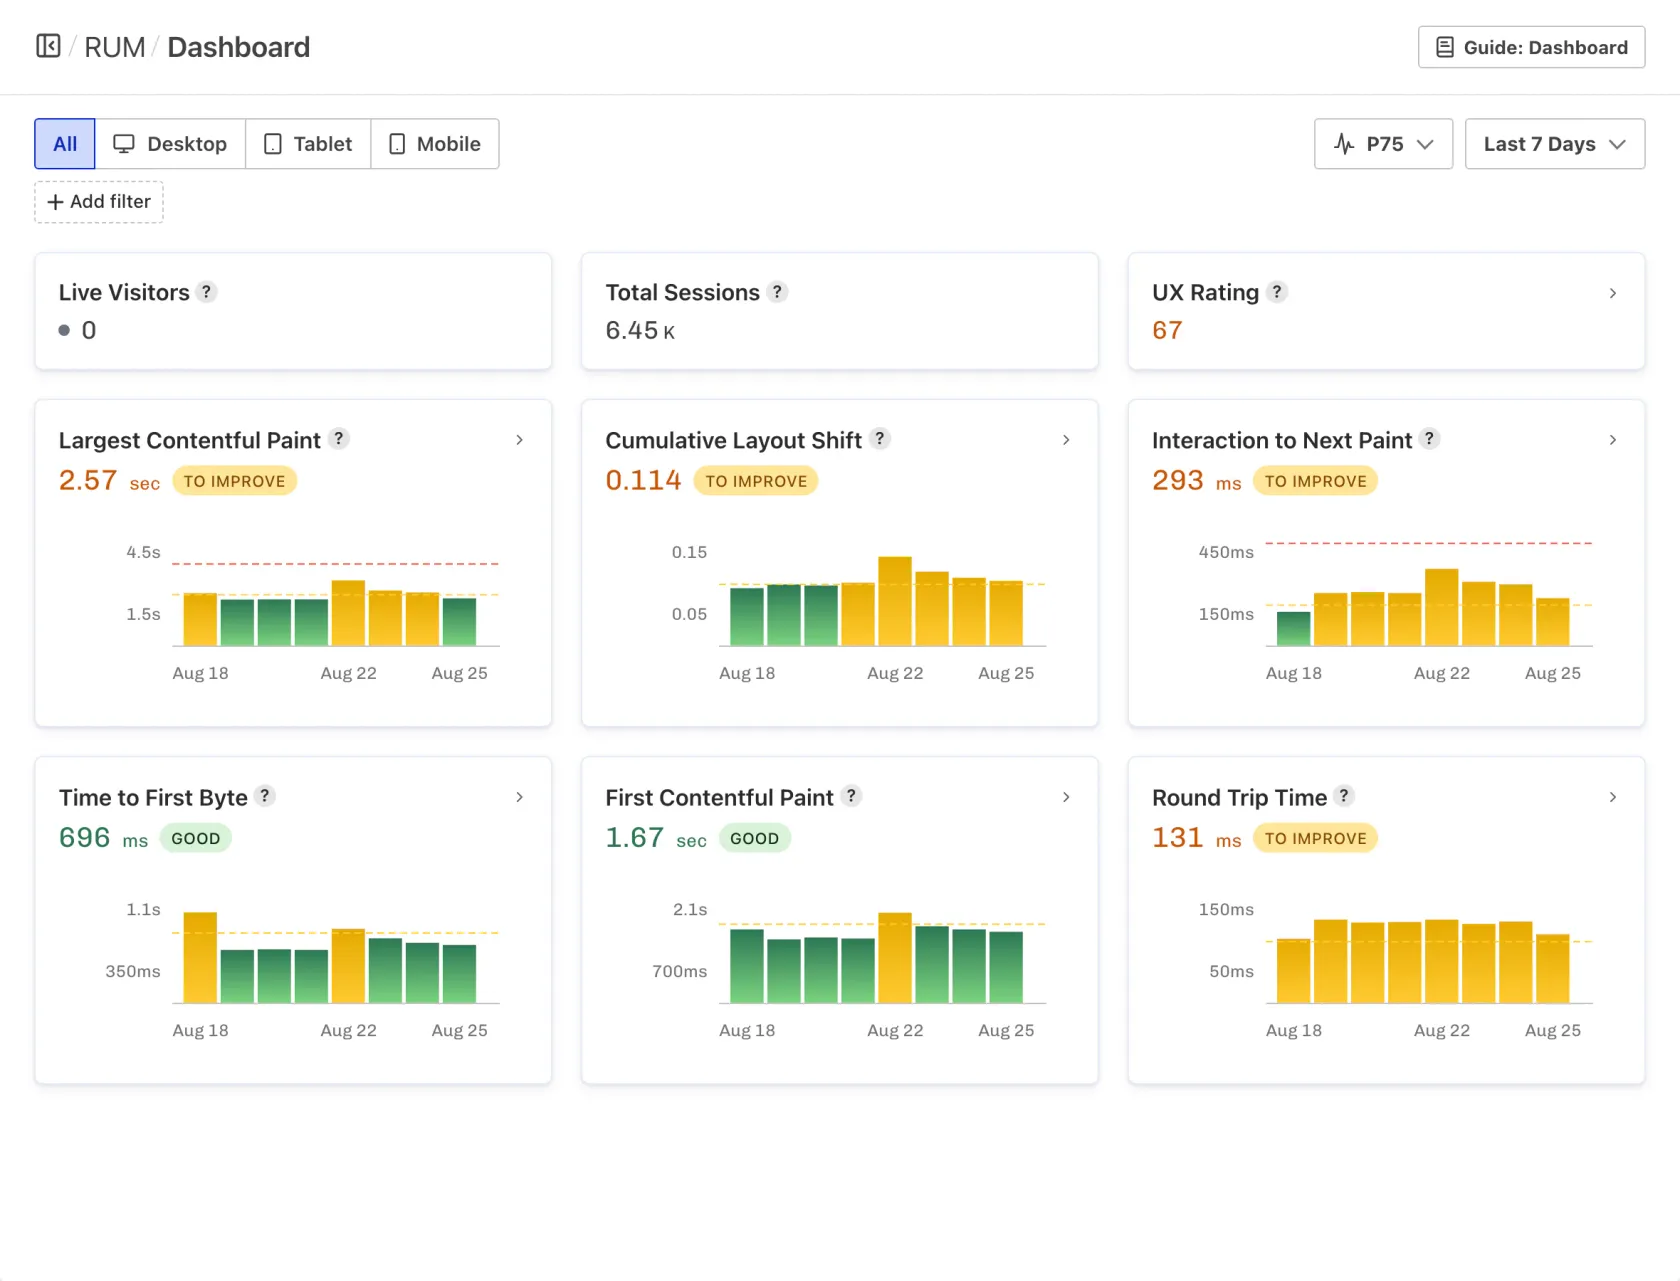Expand the Interaction to Next Paint chevron

[x=1612, y=440]
